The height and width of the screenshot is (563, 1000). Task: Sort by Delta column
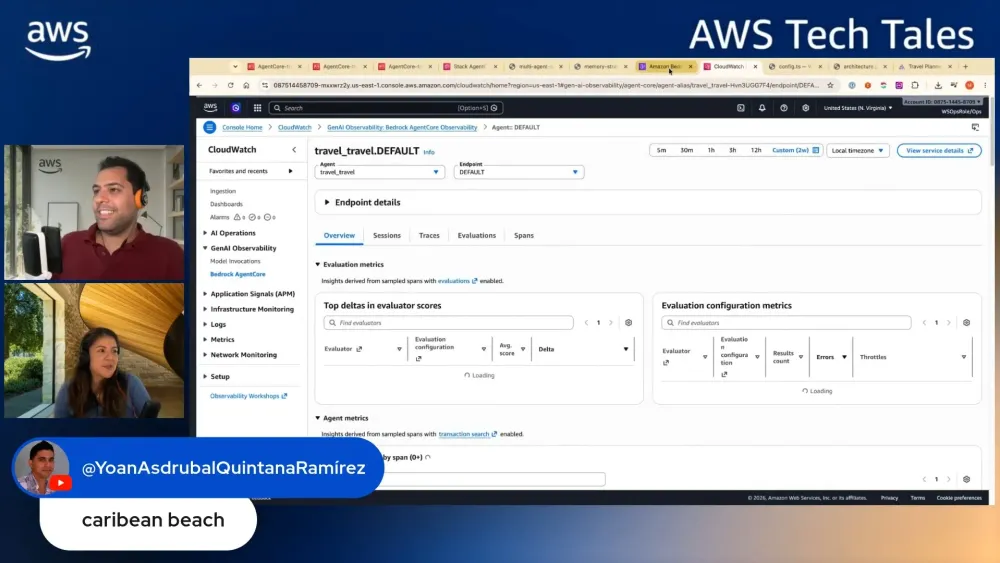tap(626, 349)
